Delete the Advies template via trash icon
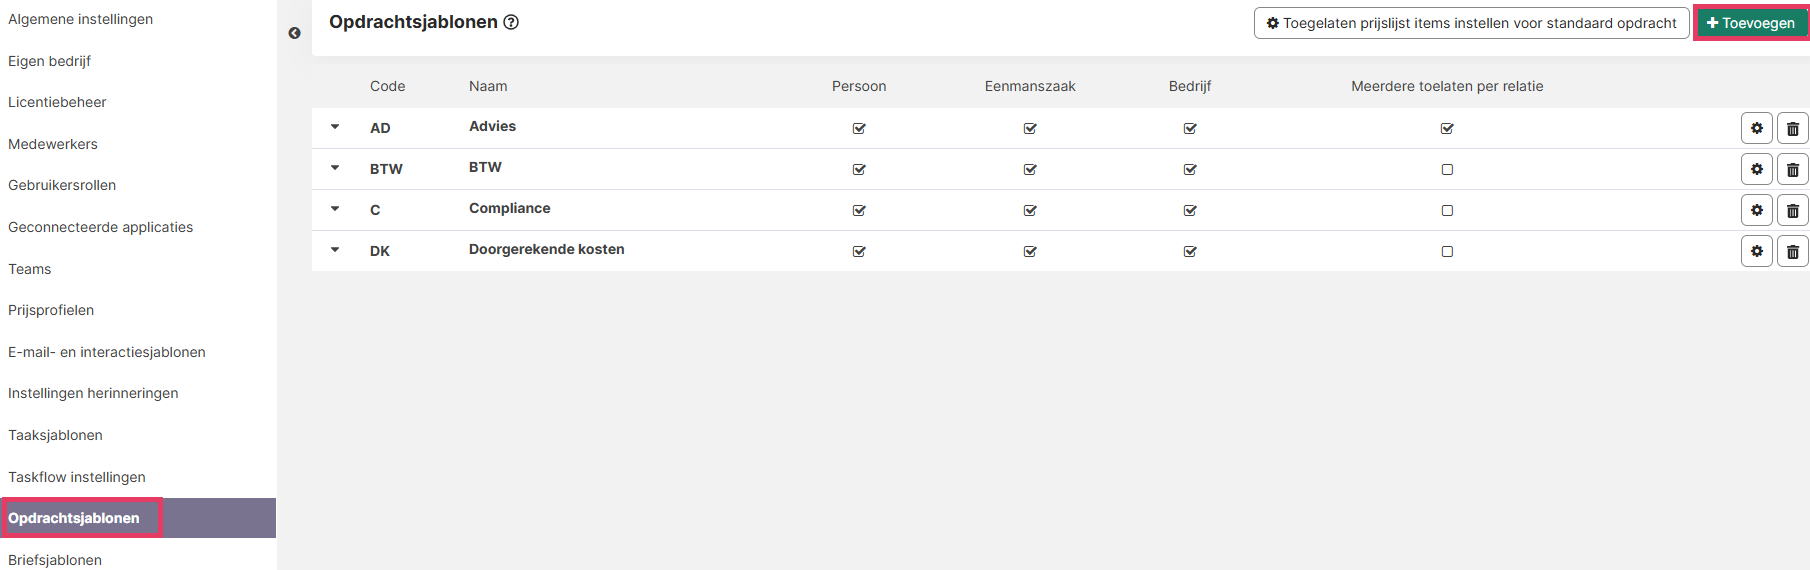 (1793, 128)
